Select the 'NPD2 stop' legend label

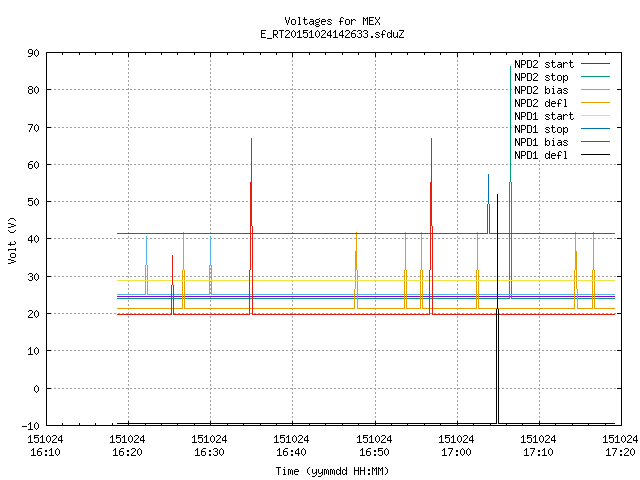(541, 77)
